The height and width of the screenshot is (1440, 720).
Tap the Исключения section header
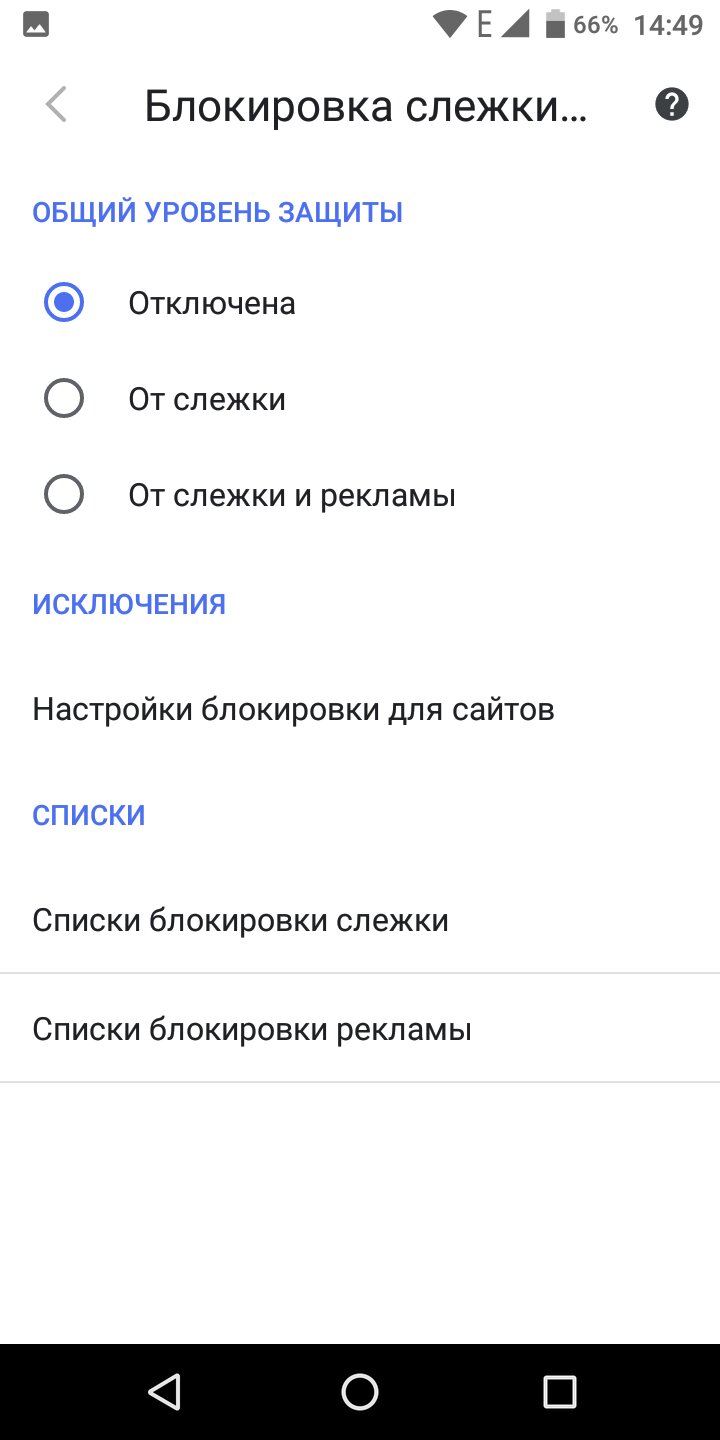click(129, 604)
